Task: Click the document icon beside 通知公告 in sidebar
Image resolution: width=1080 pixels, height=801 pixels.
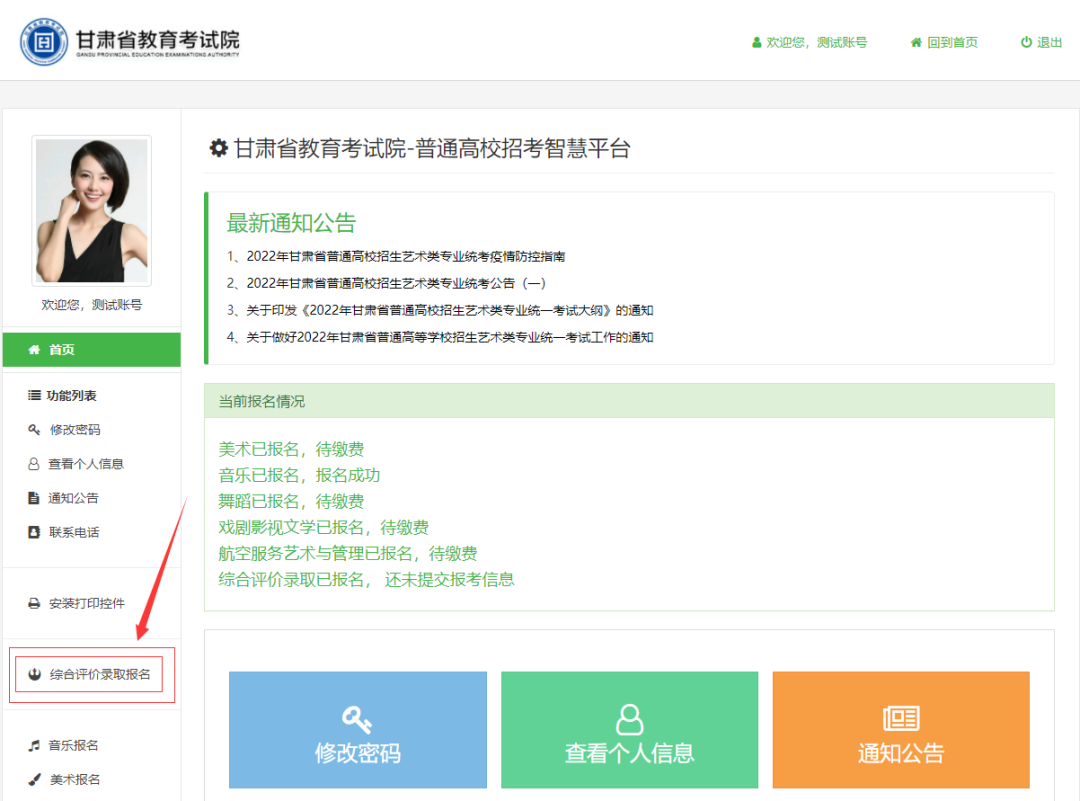Action: tap(34, 498)
